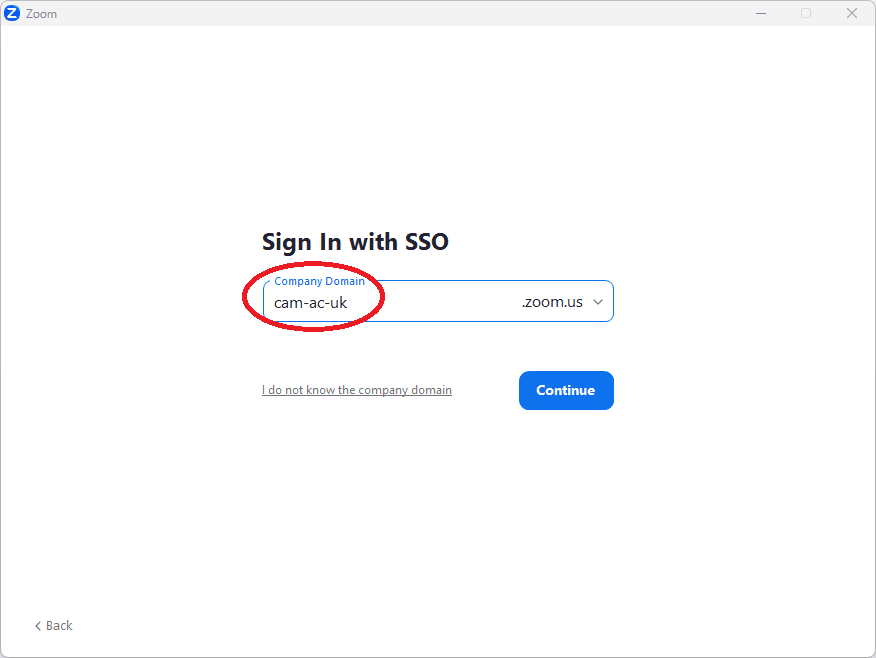Click the greyed-out maximize window icon
The image size is (876, 658).
coord(806,13)
